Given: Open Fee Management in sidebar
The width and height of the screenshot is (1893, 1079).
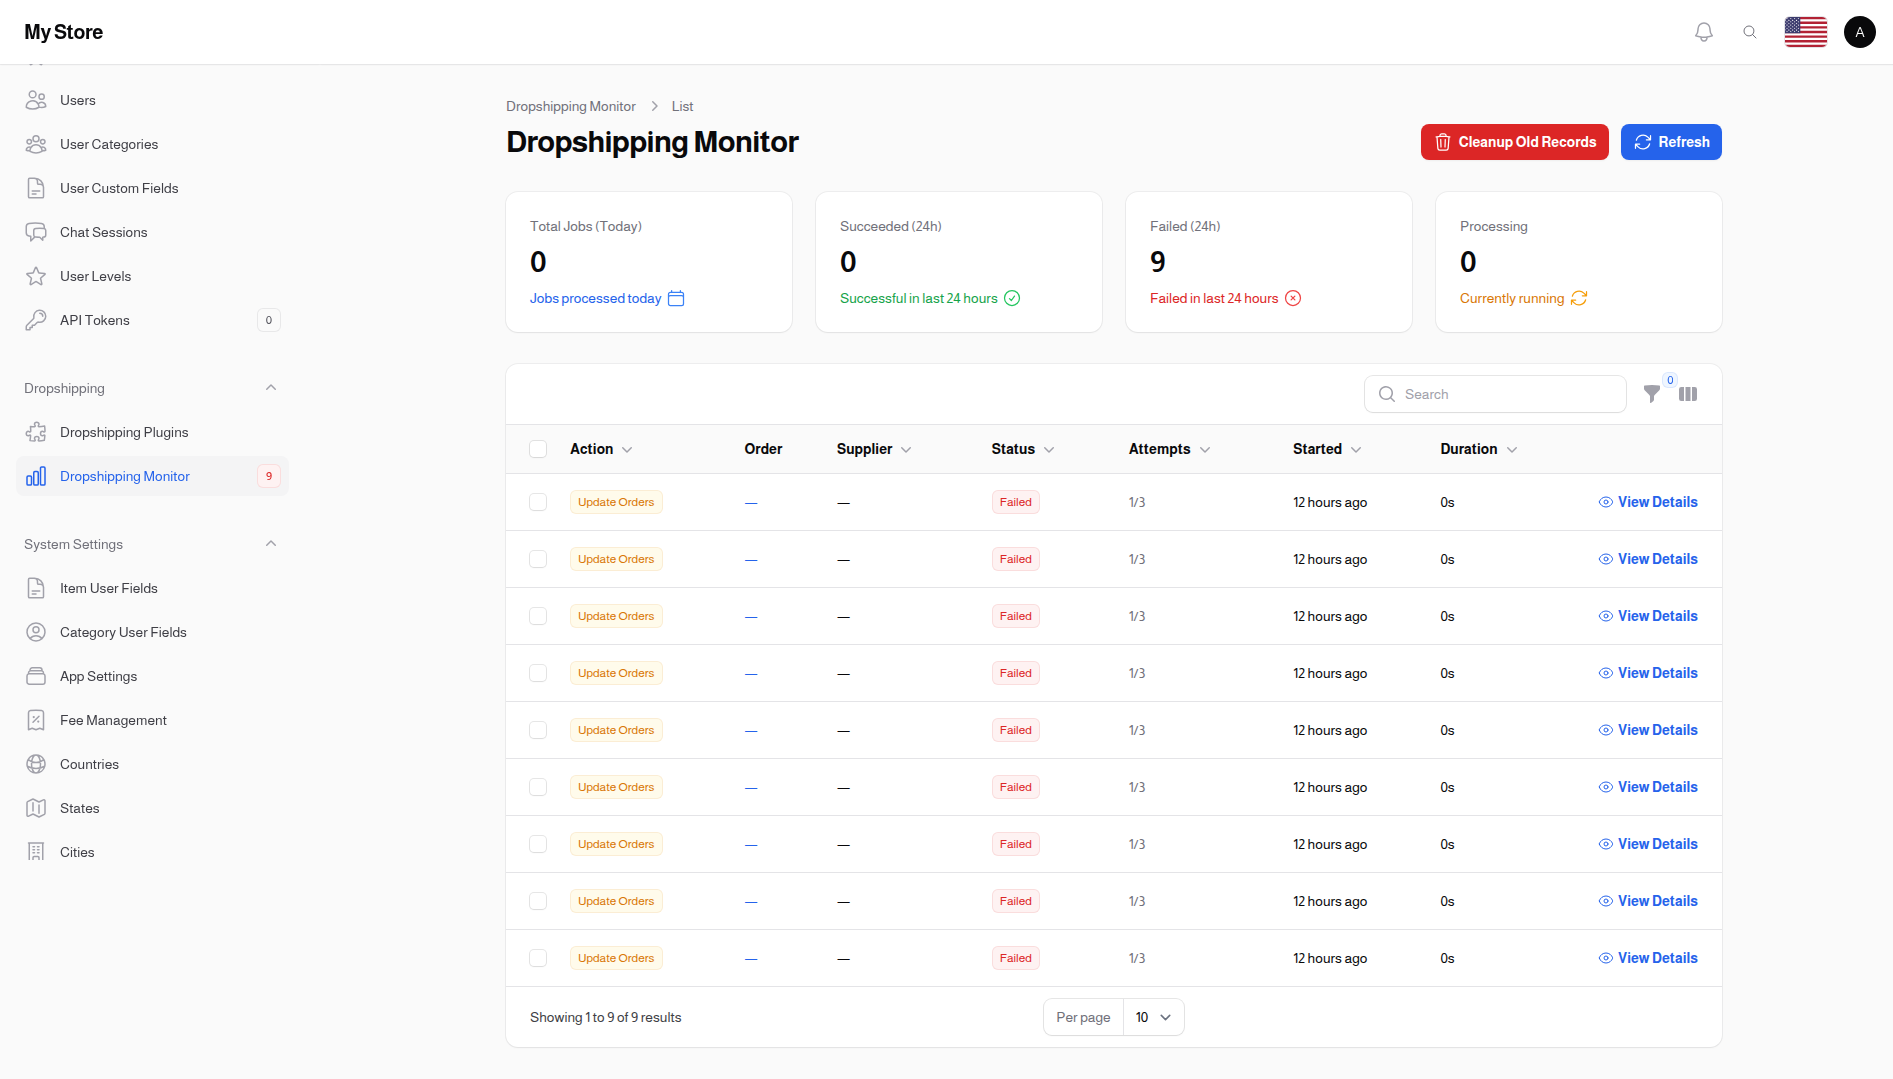Looking at the screenshot, I should pos(113,720).
